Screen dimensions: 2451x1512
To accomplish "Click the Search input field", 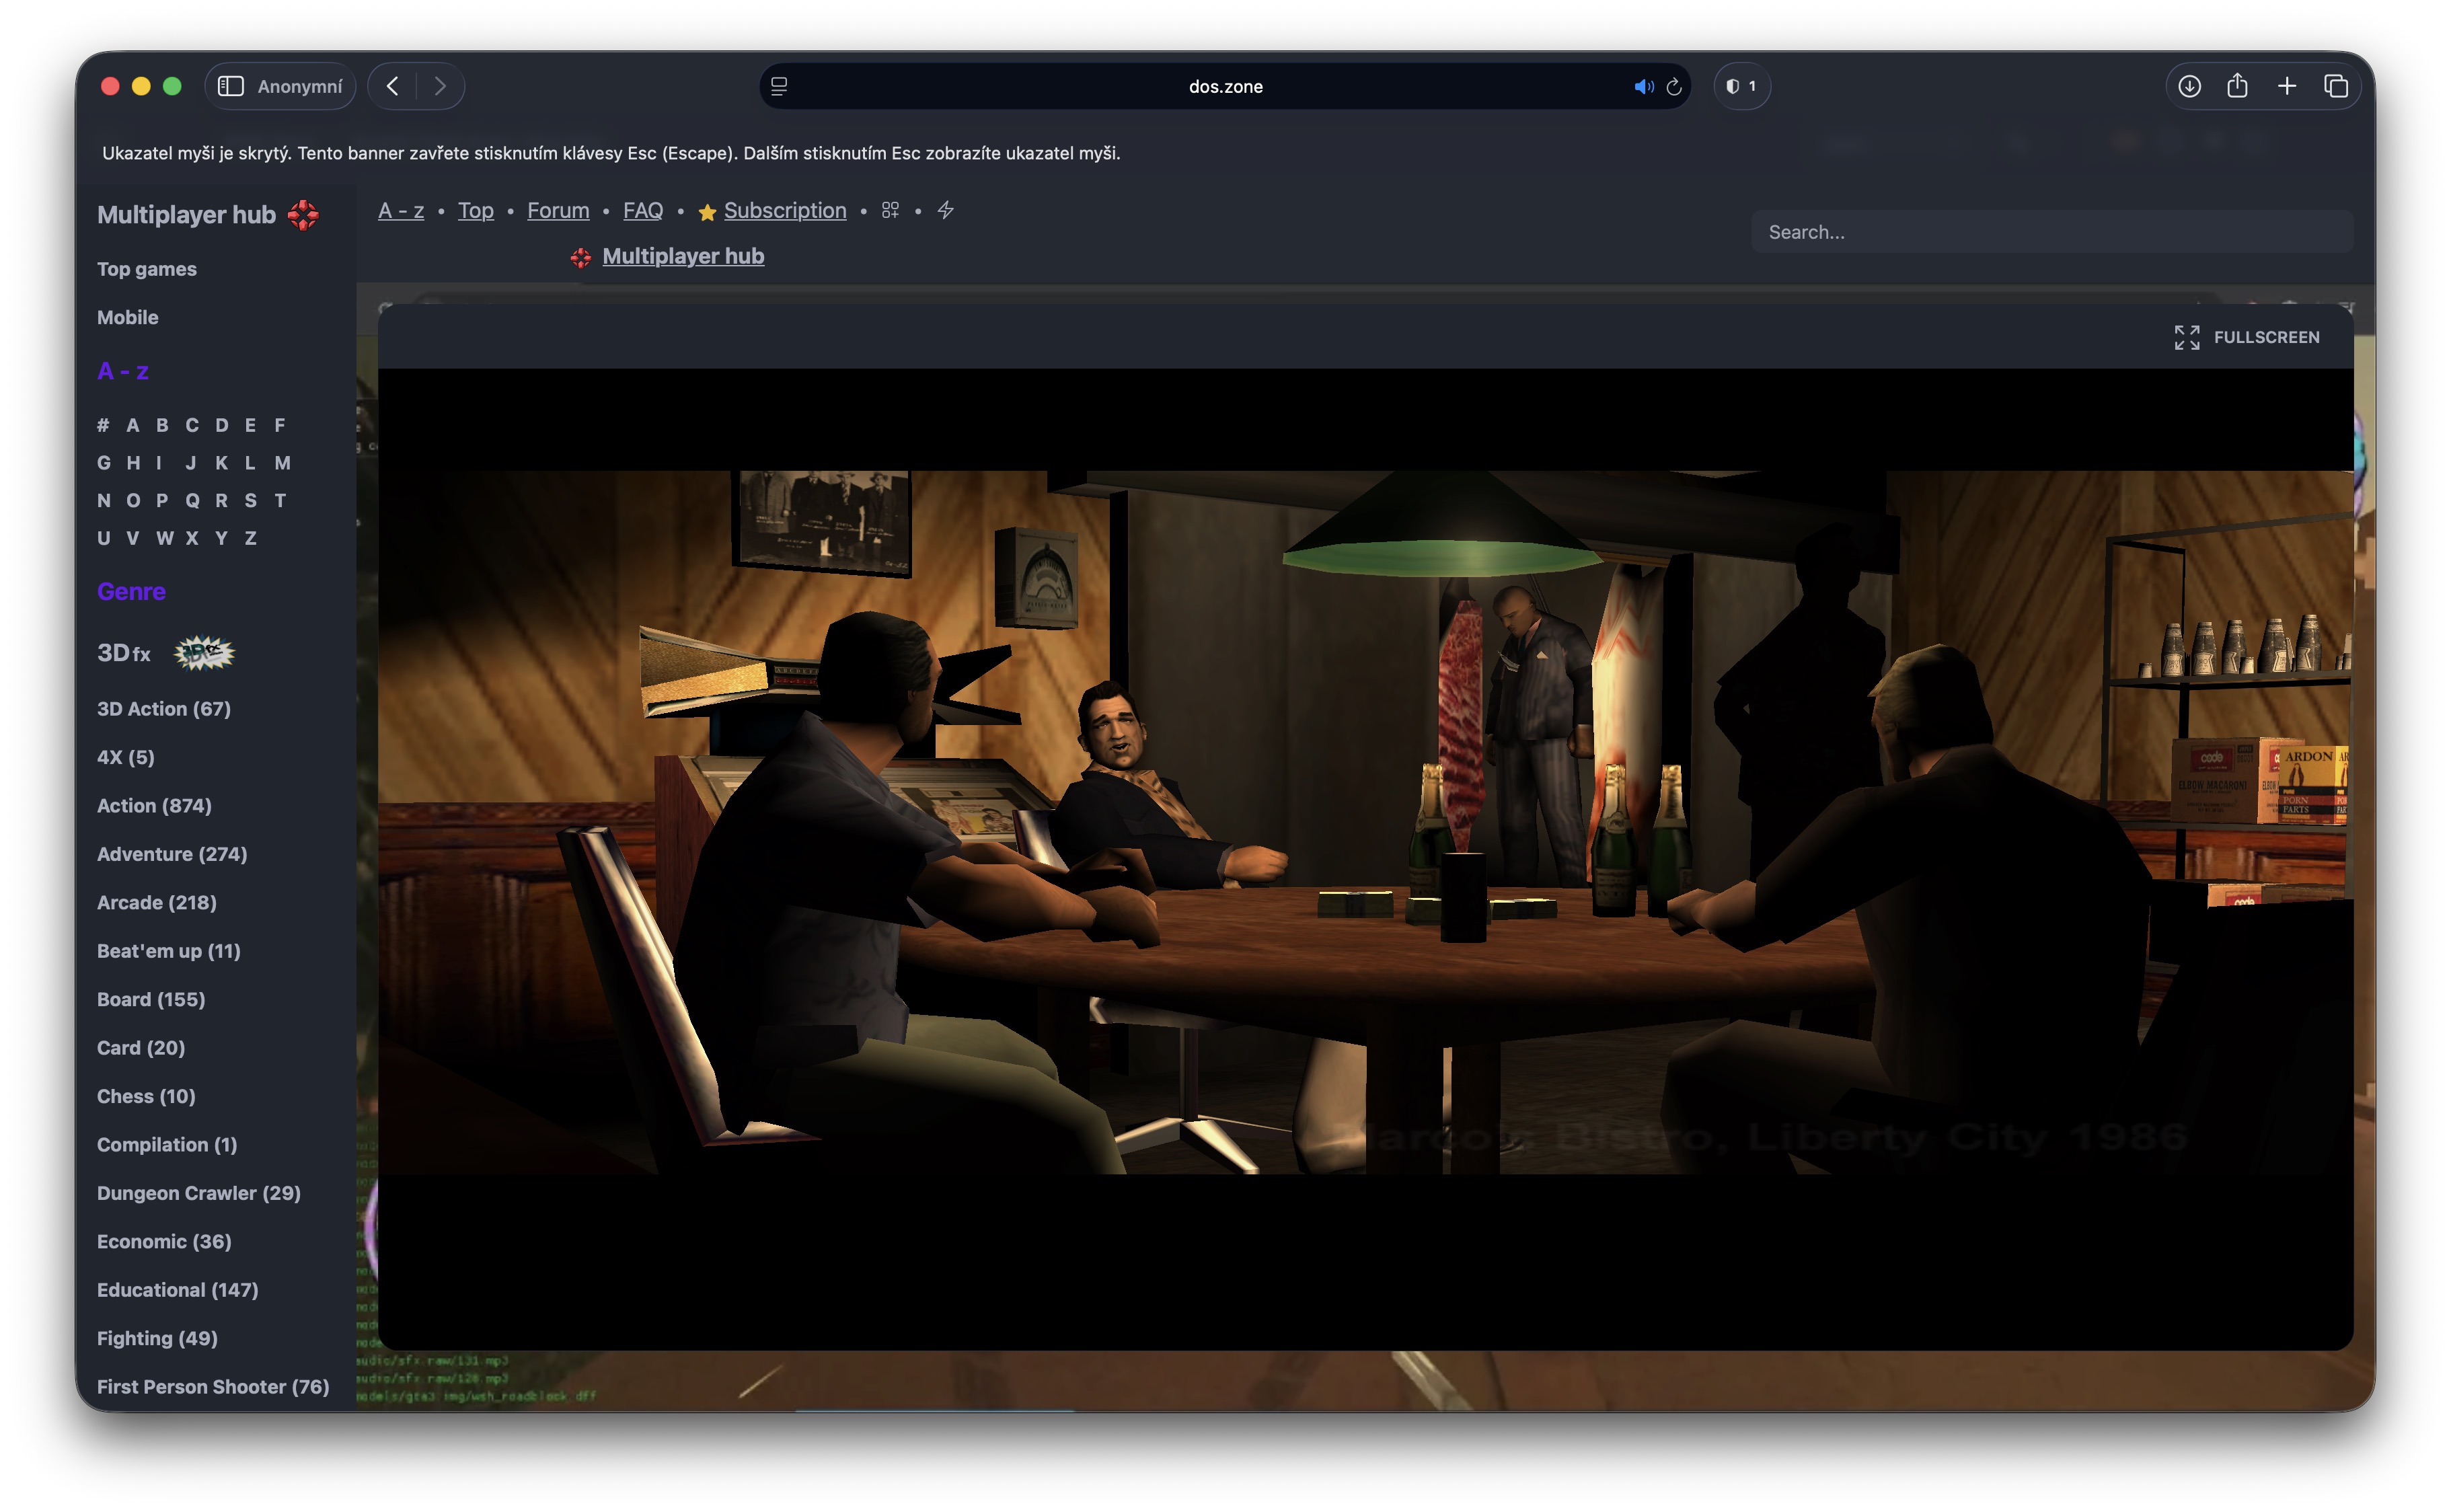I will click(2050, 232).
